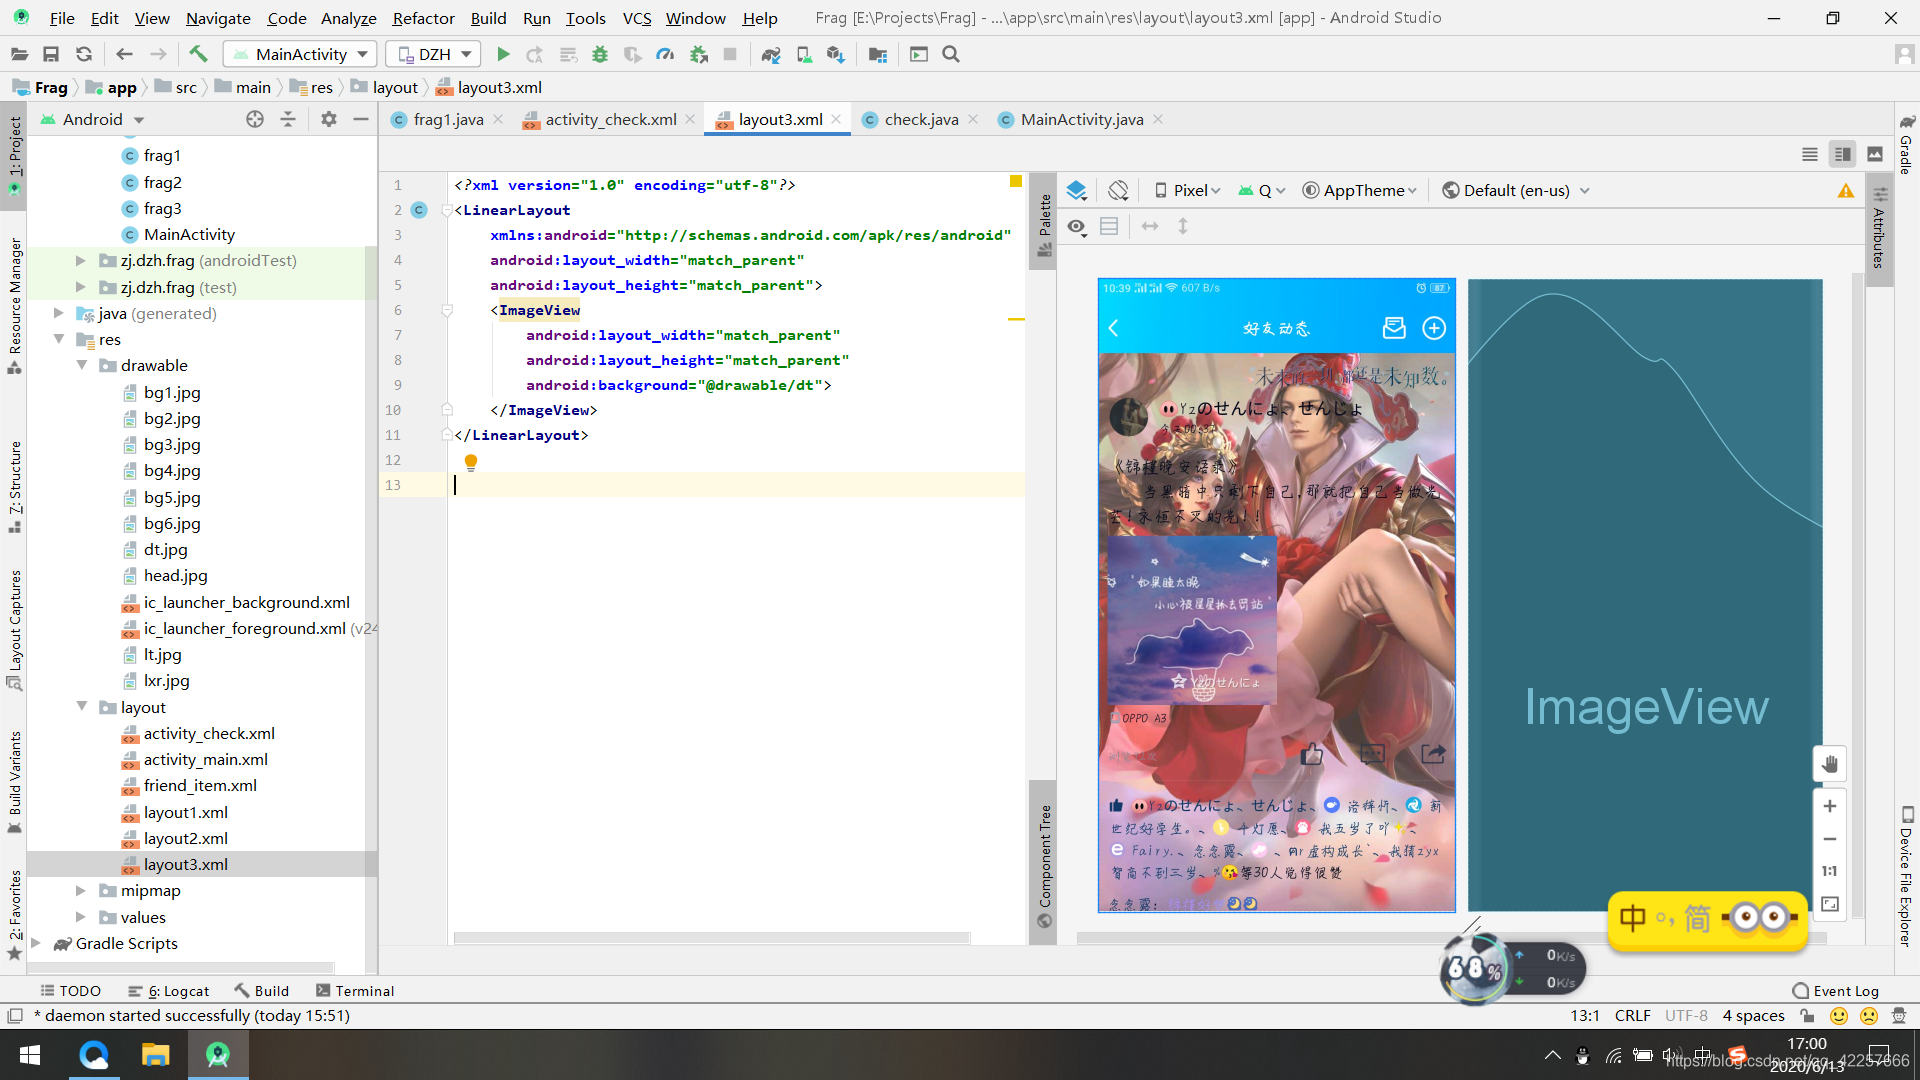Click the hammer Make Project icon
This screenshot has height=1080, width=1920.
198,54
